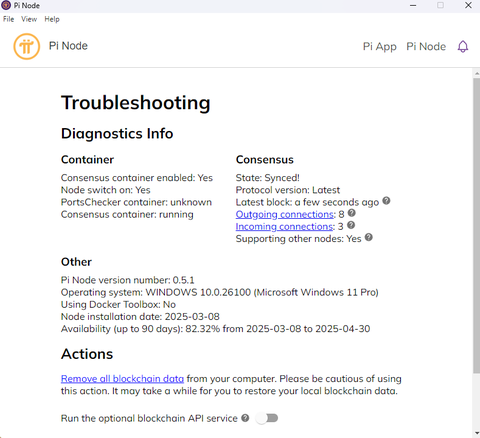Open the Incoming connections link
This screenshot has height=438, width=480.
click(x=284, y=227)
